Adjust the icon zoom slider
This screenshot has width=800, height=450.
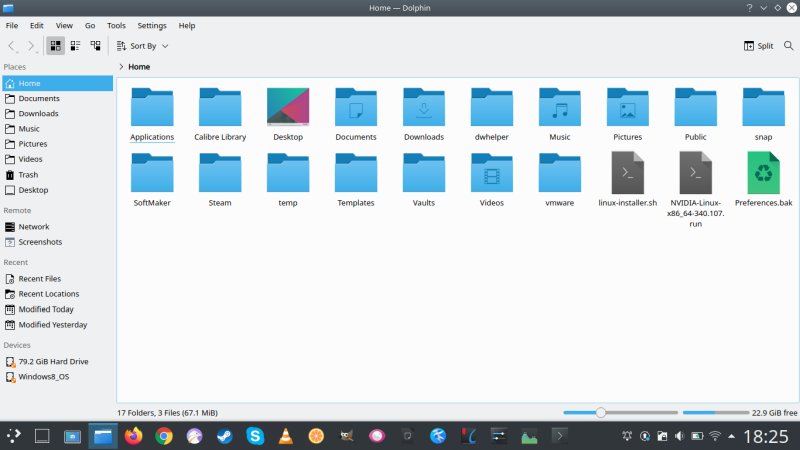pos(601,412)
